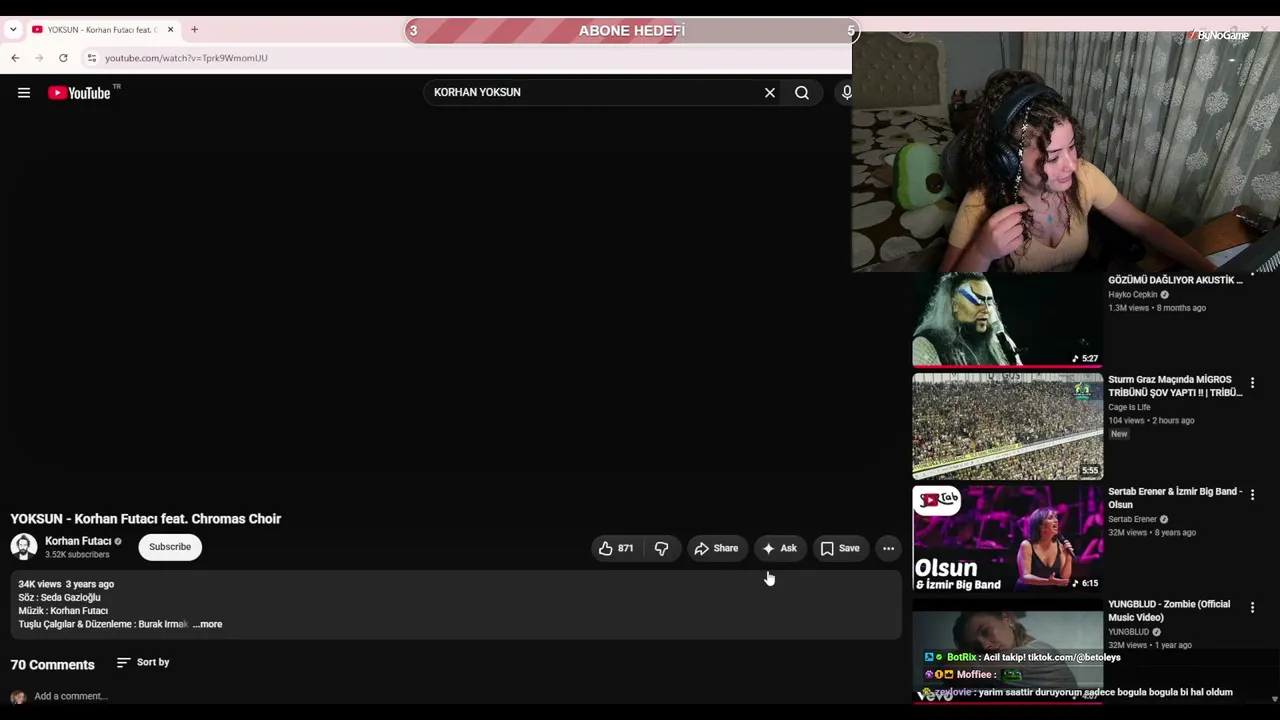Subscribe to Korhan Futacı channel
Image resolution: width=1280 pixels, height=720 pixels.
click(170, 547)
